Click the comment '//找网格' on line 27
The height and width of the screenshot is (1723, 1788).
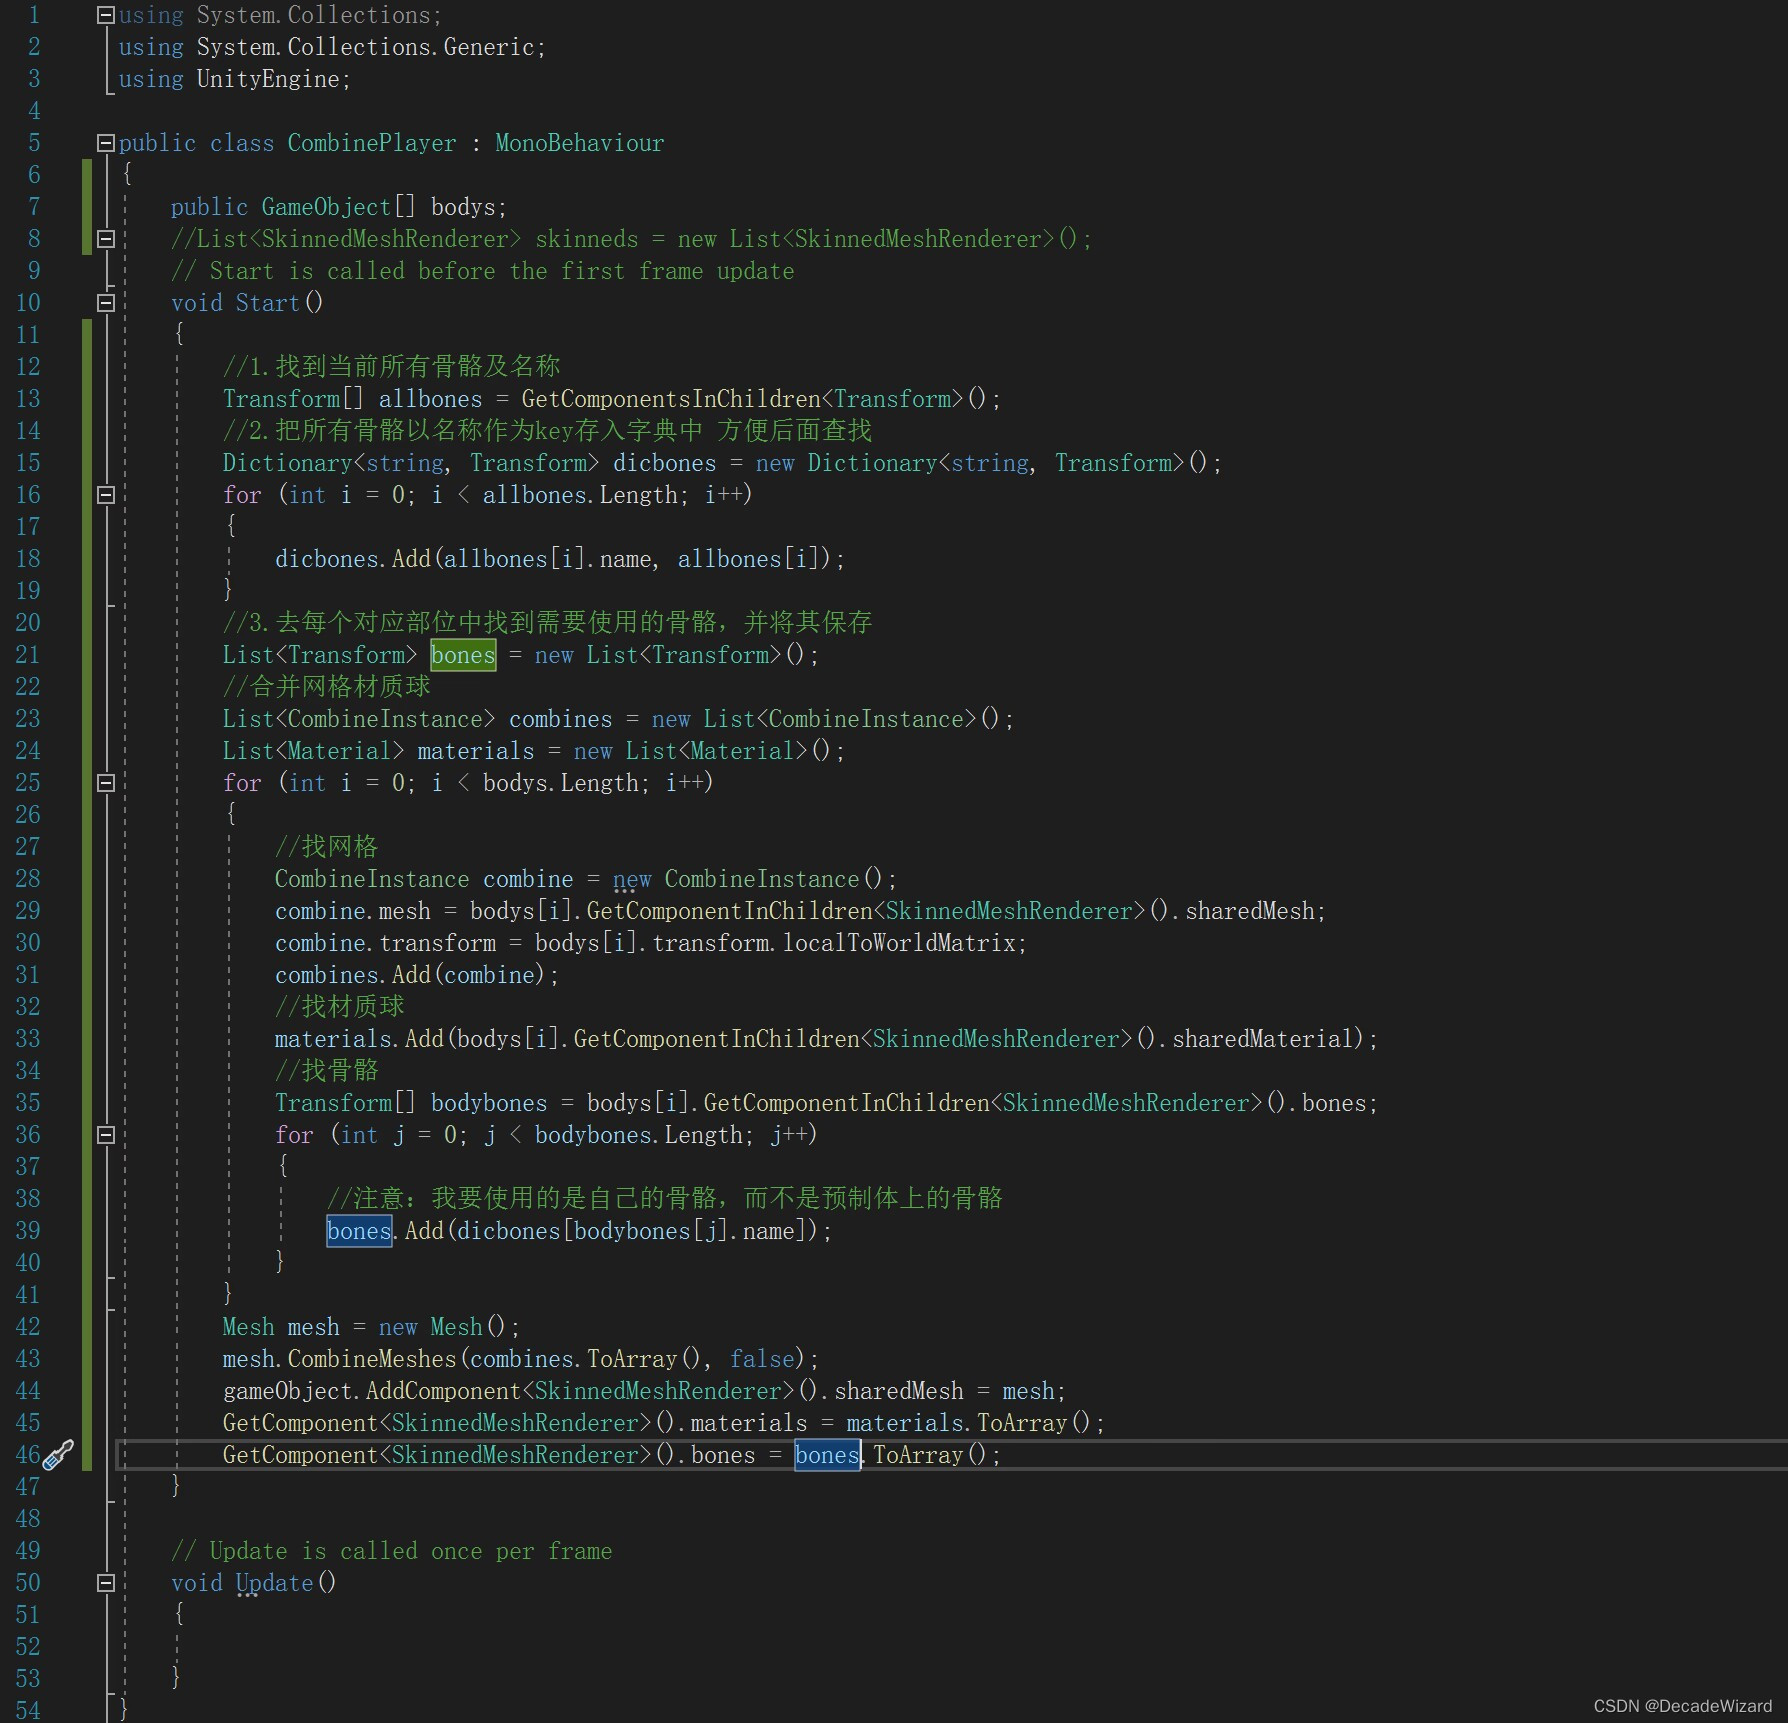(326, 847)
